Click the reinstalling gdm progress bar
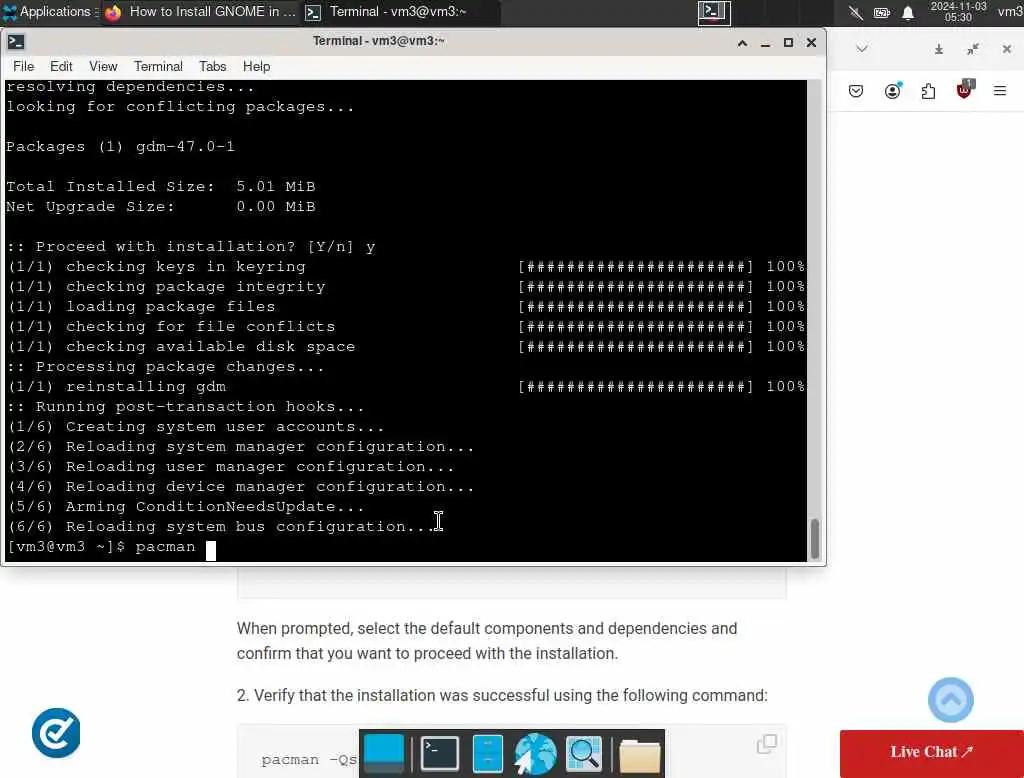1024x778 pixels. [x=636, y=386]
